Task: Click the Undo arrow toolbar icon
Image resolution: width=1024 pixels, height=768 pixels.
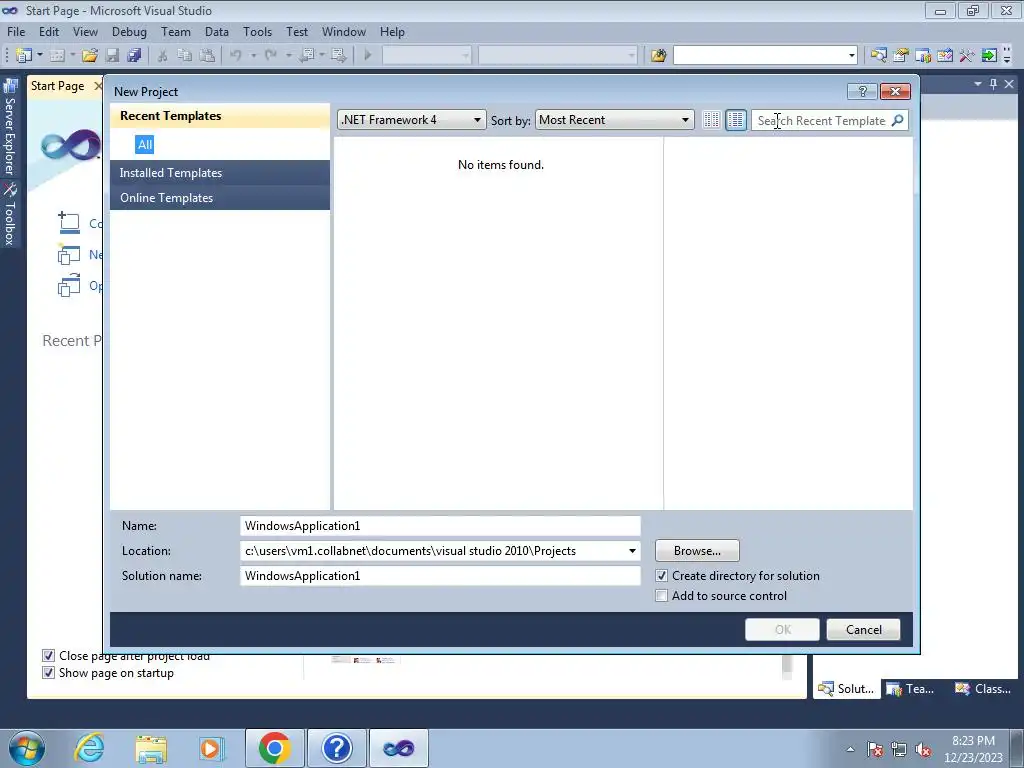Action: (236, 56)
